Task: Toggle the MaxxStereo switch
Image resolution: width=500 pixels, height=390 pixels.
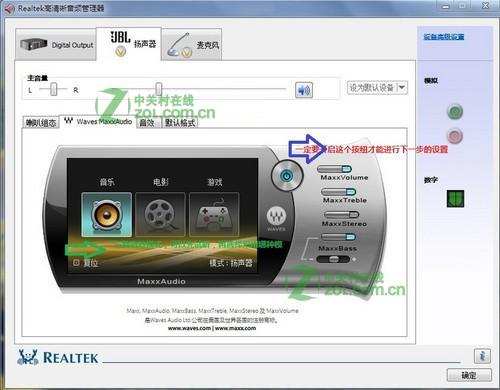Action: [x=341, y=215]
